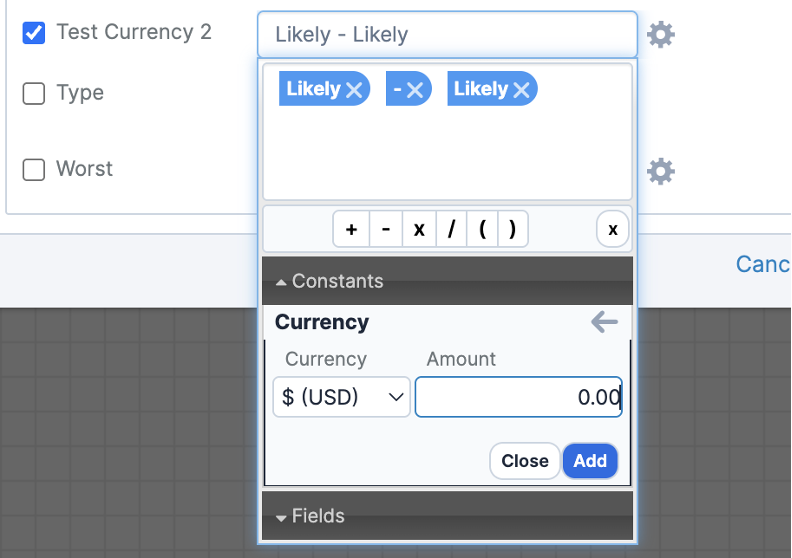The image size is (792, 558).
Task: Remove the second Likely token
Action: [521, 90]
